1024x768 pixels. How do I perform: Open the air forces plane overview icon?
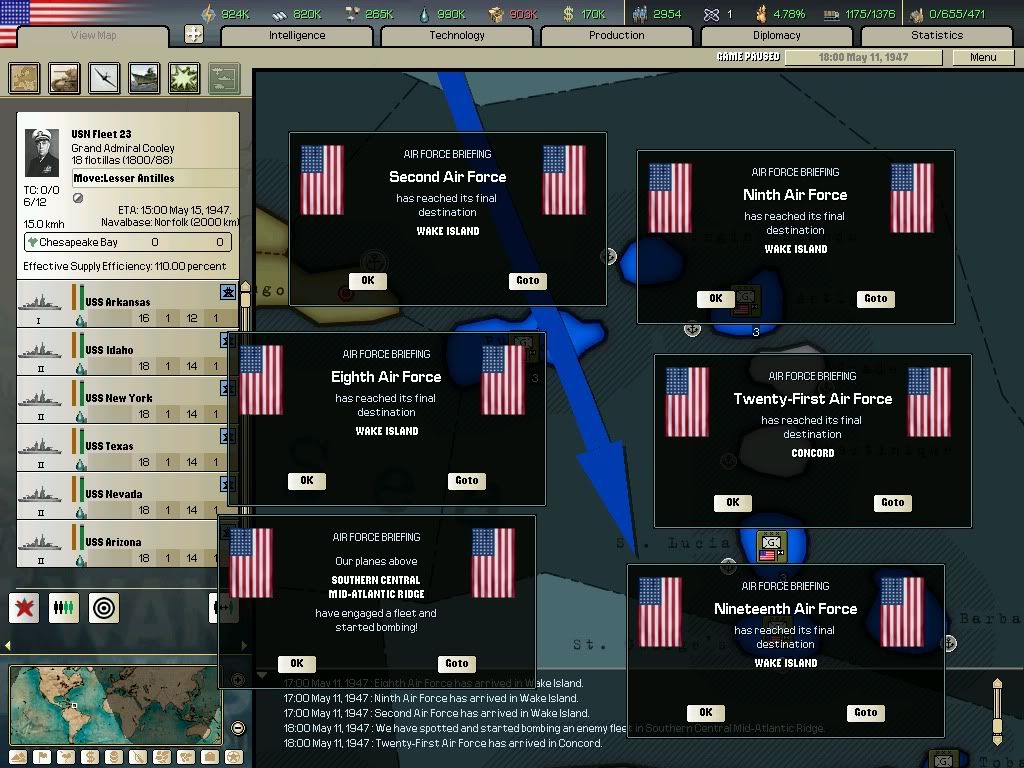coord(104,78)
